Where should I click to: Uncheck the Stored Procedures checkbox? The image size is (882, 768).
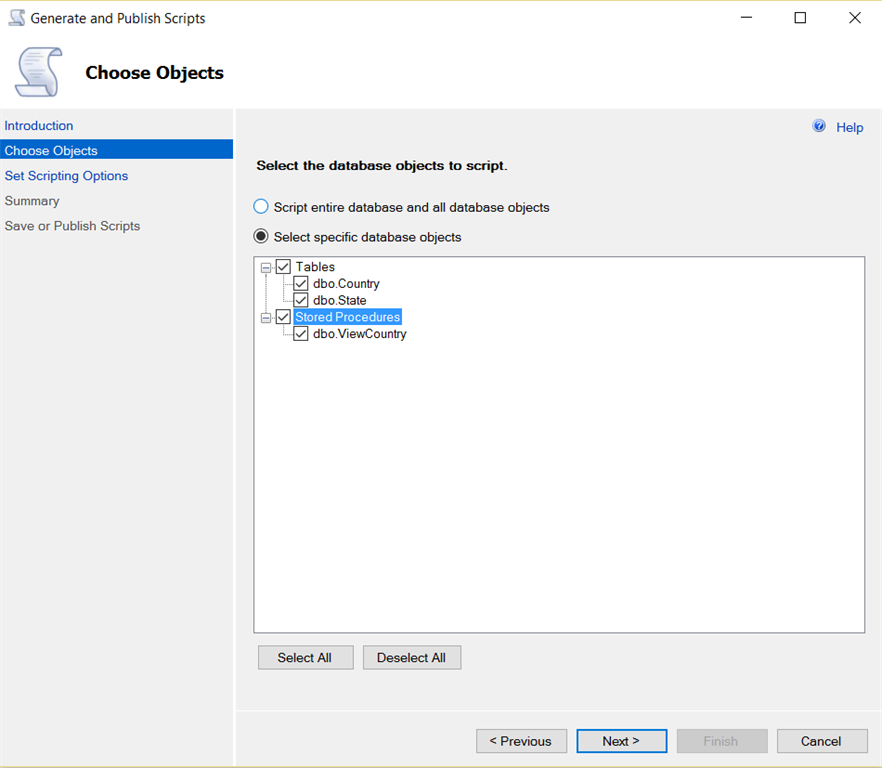coord(283,317)
